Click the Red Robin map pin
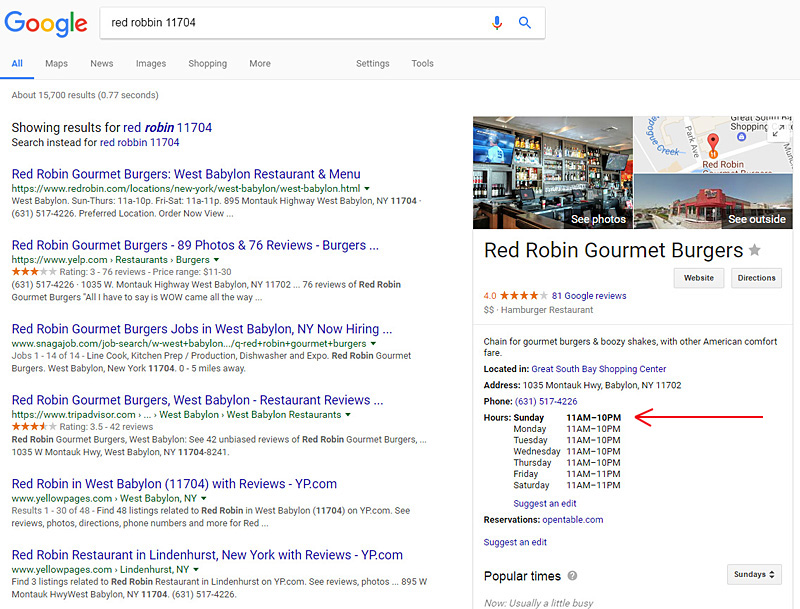Screen dimensions: 800x609 [x=713, y=146]
